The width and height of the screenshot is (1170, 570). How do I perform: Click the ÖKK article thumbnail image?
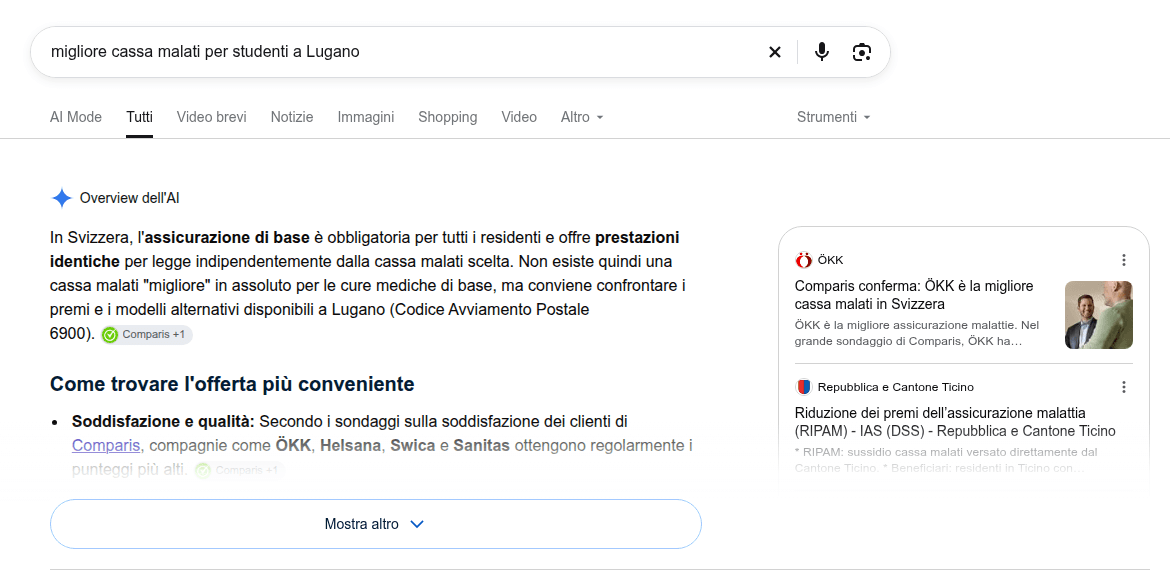pos(1098,315)
